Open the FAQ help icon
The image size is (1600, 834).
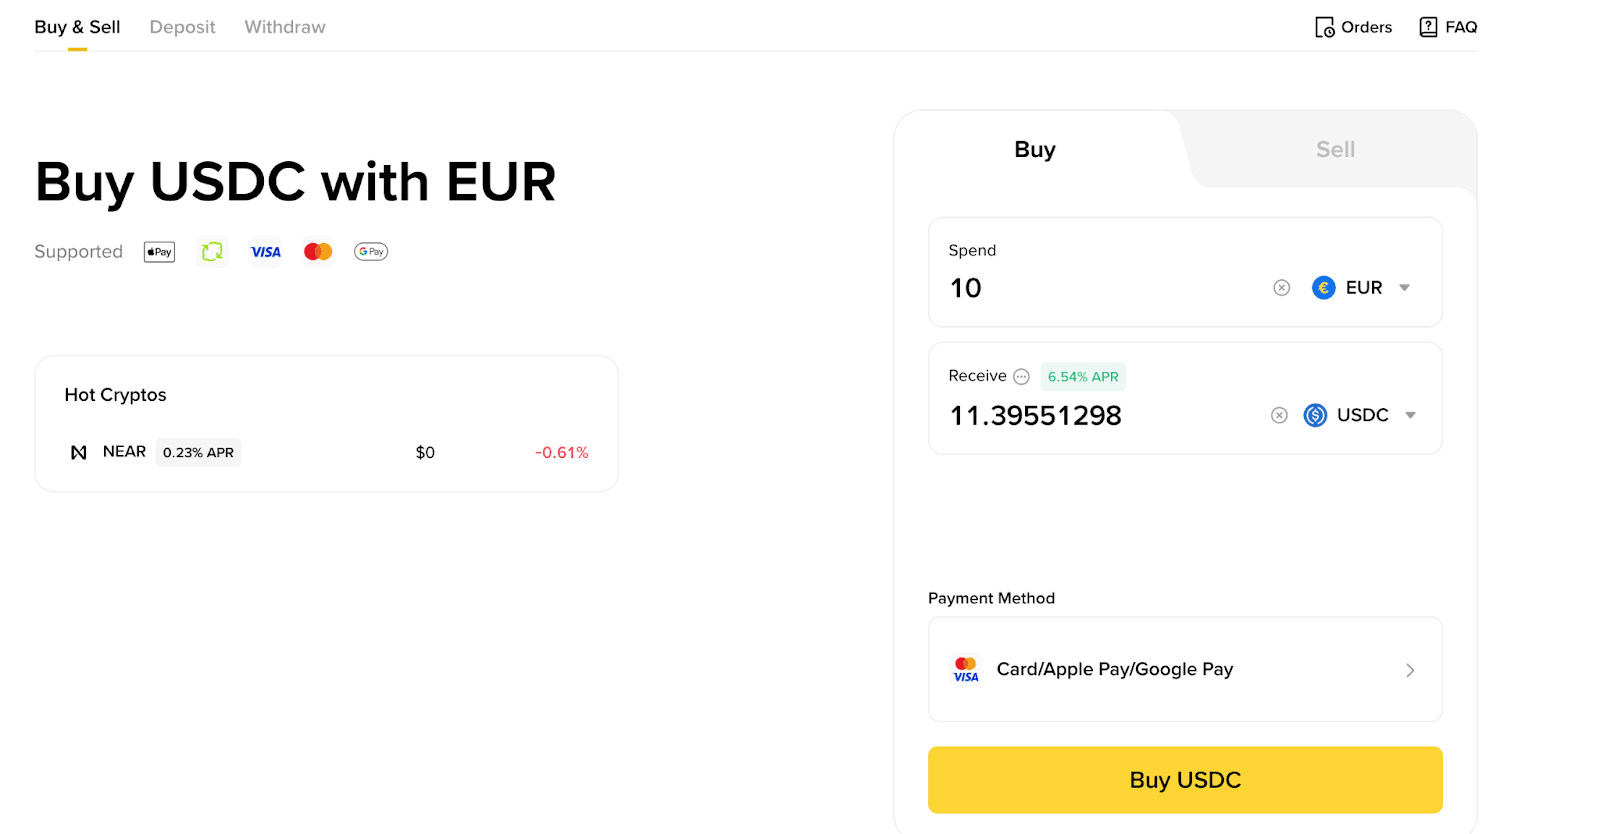pyautogui.click(x=1428, y=27)
